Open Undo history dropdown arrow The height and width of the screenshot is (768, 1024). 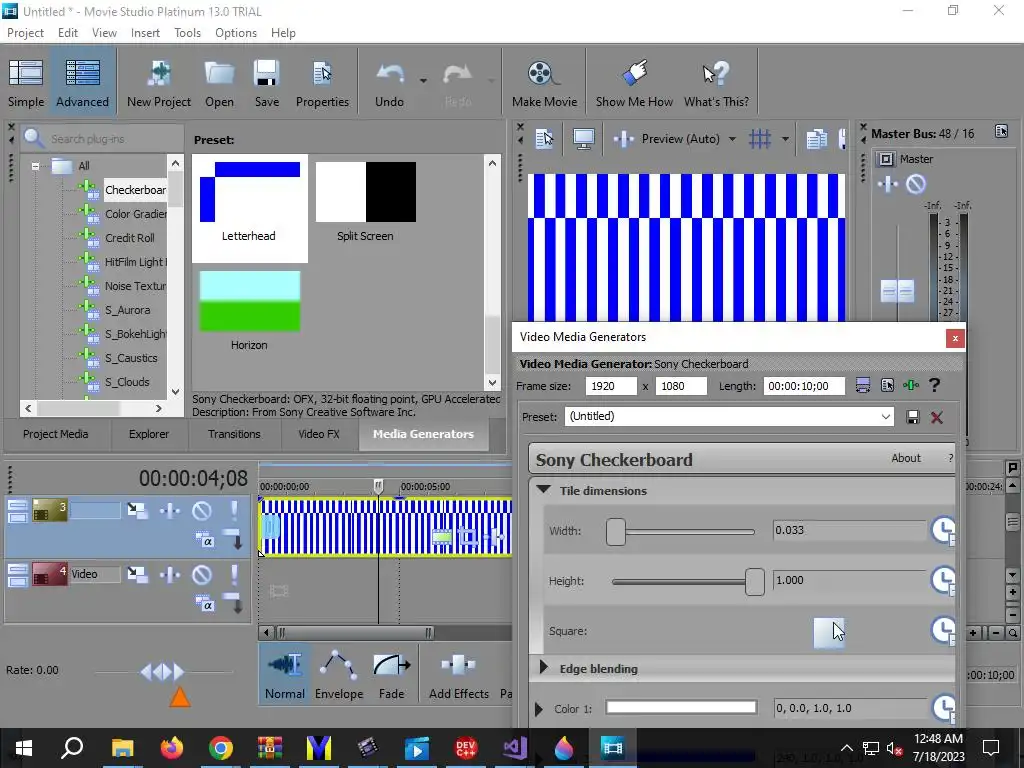[x=423, y=81]
